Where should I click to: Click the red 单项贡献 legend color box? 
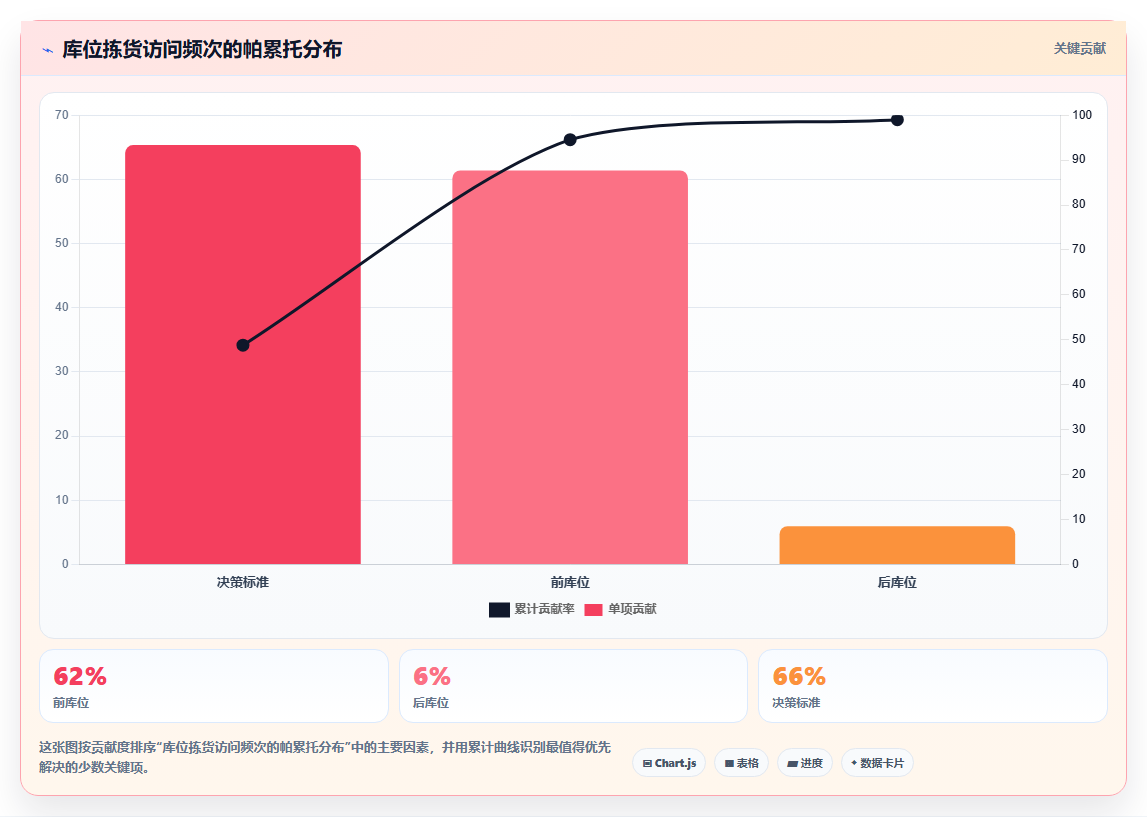[x=593, y=610]
